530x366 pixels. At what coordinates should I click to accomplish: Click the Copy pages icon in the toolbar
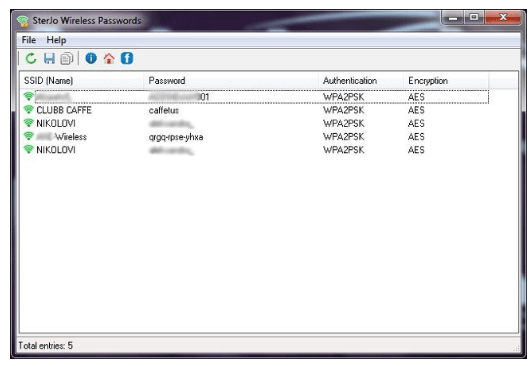coord(67,58)
